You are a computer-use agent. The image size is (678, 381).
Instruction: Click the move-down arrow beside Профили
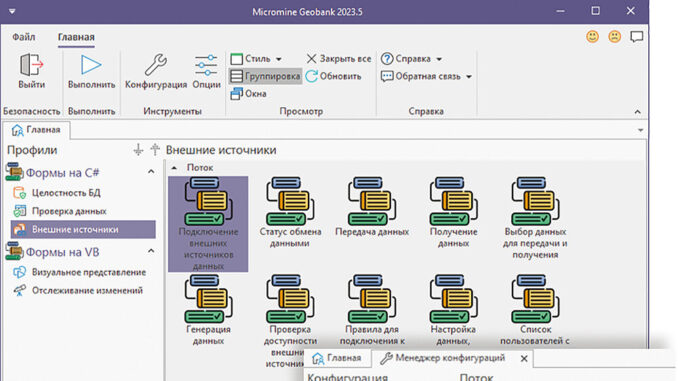[x=138, y=150]
